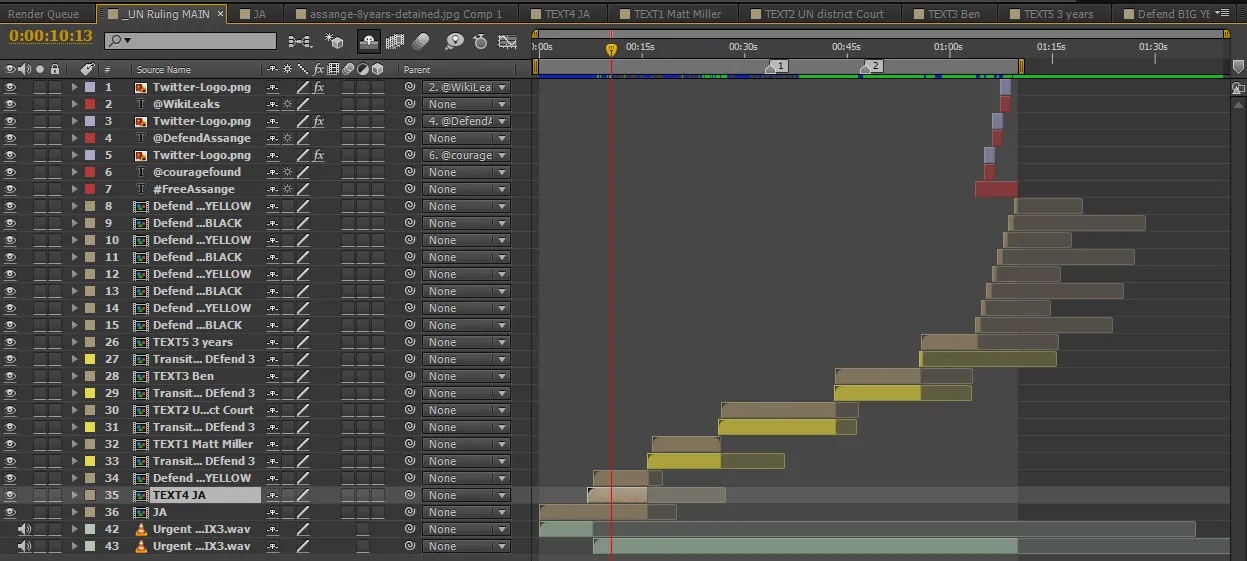Click the current time display 0:00:10:13
Viewport: 1247px width, 561px height.
click(x=51, y=37)
